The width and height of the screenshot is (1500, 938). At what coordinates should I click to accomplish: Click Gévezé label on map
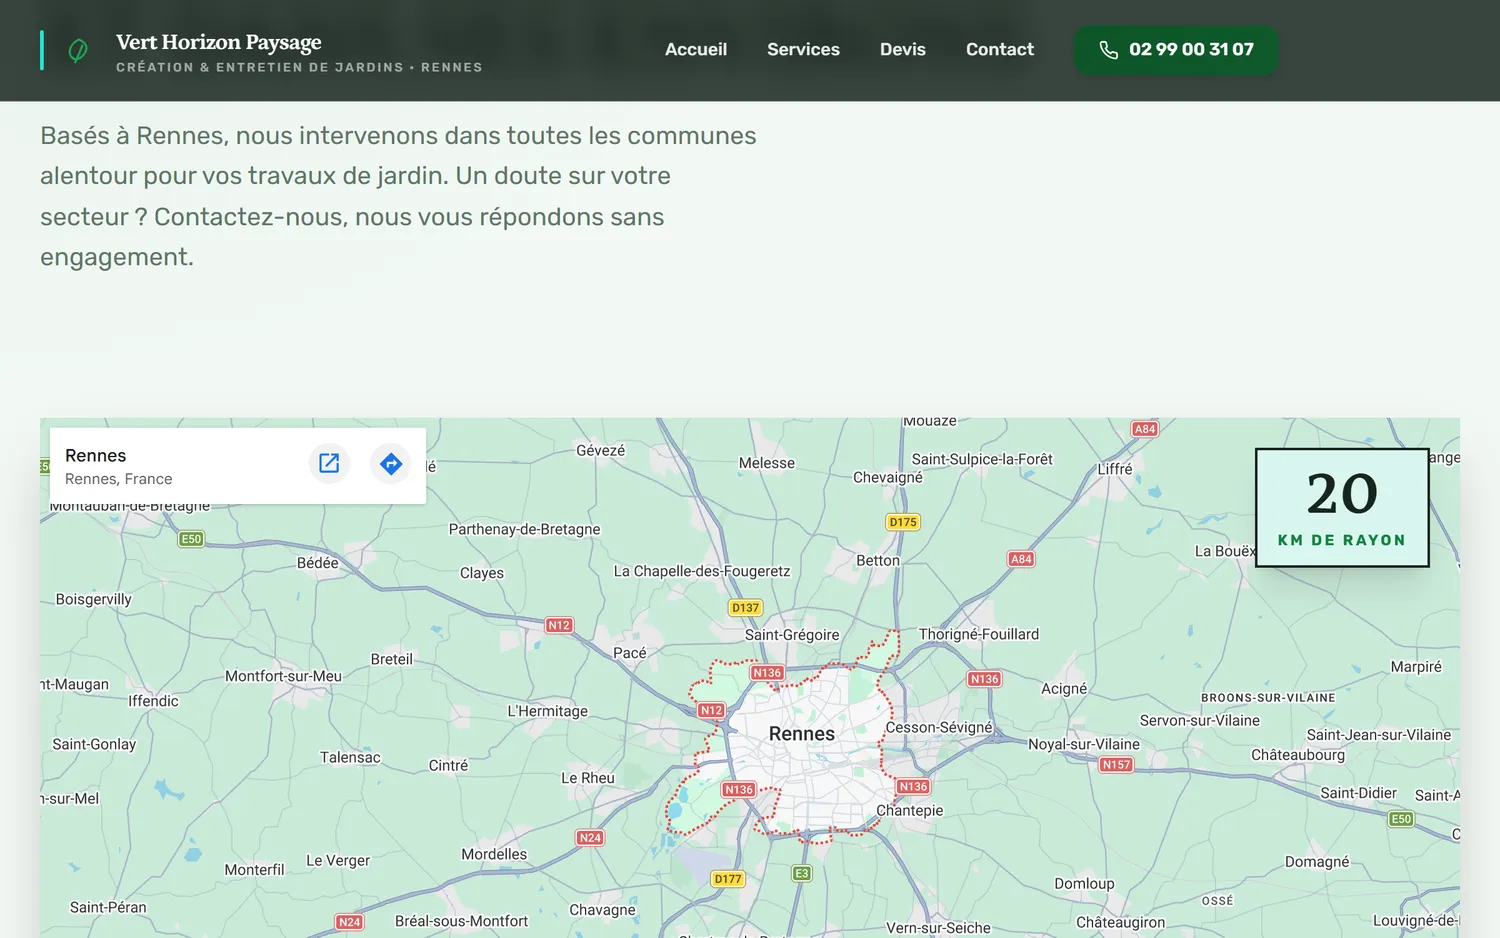pos(601,451)
